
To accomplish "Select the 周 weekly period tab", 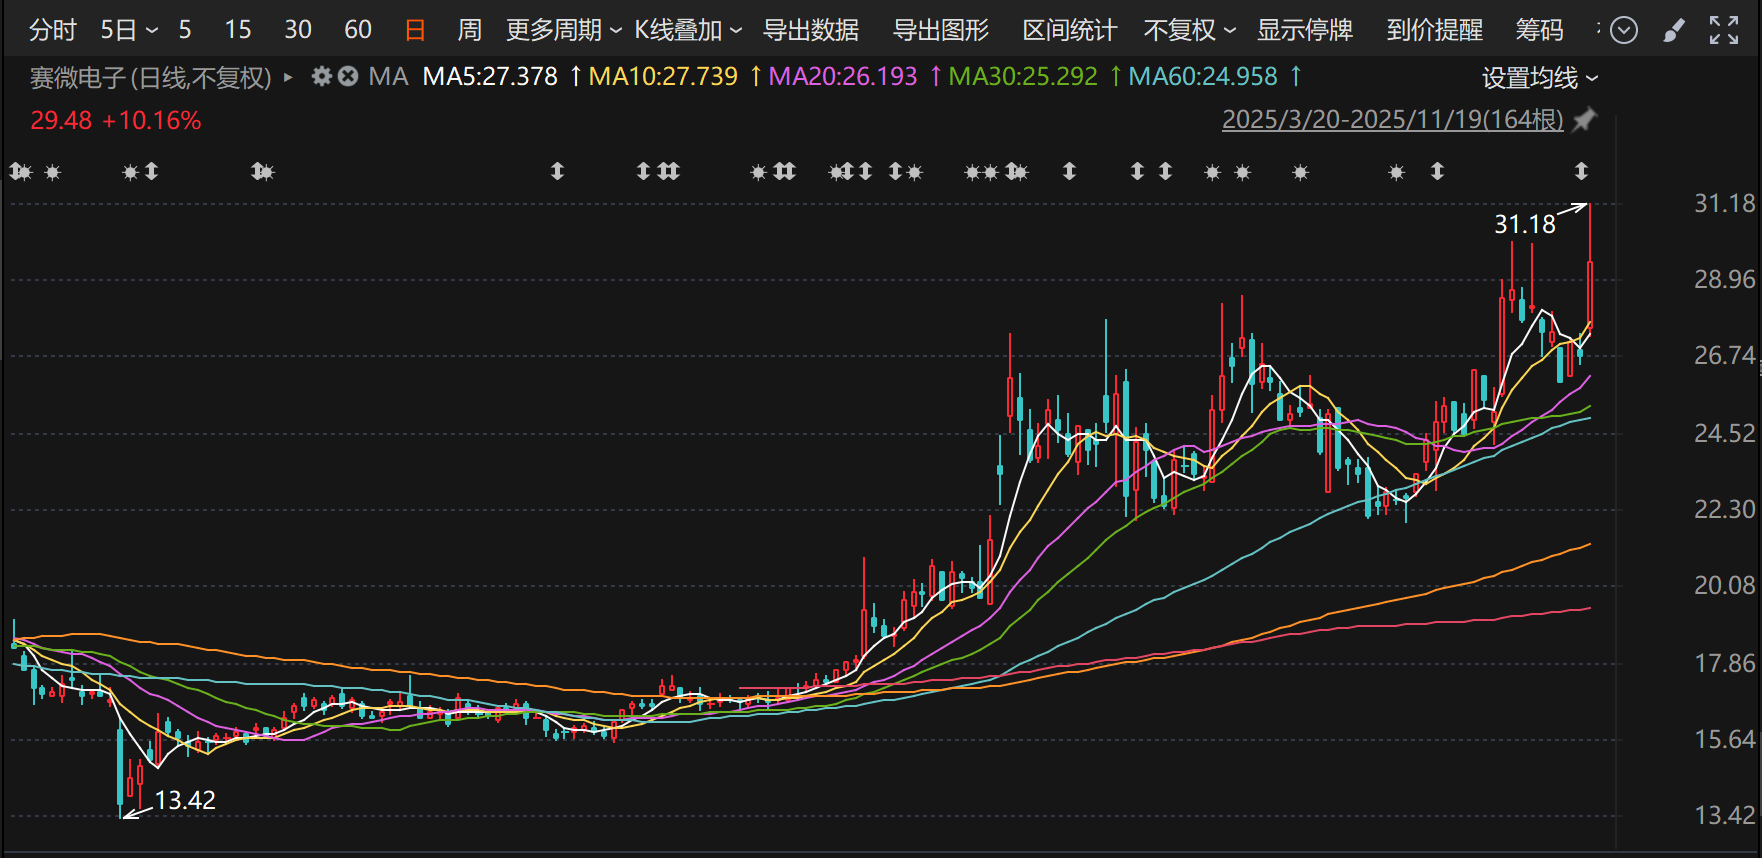I will point(469,31).
